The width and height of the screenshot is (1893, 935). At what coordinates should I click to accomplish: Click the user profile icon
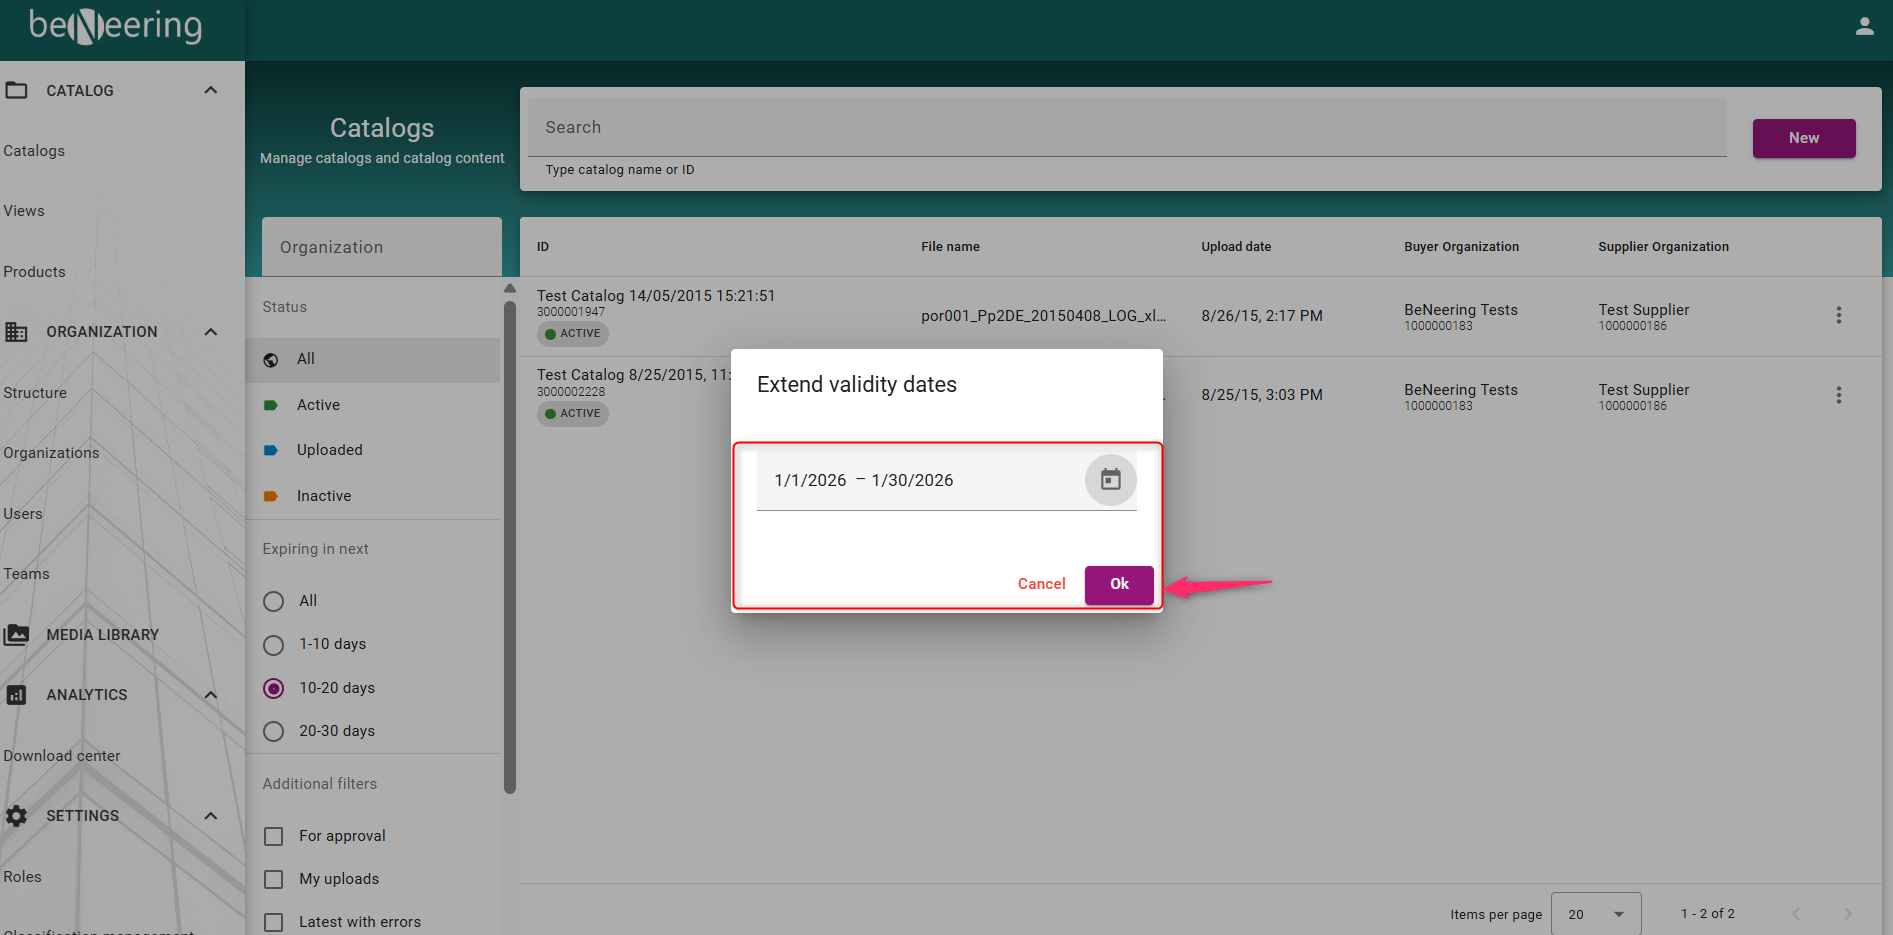(1864, 27)
